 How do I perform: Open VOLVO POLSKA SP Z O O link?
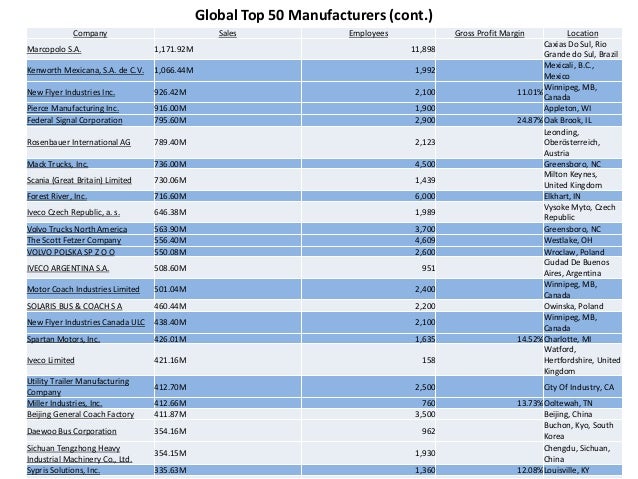71,252
